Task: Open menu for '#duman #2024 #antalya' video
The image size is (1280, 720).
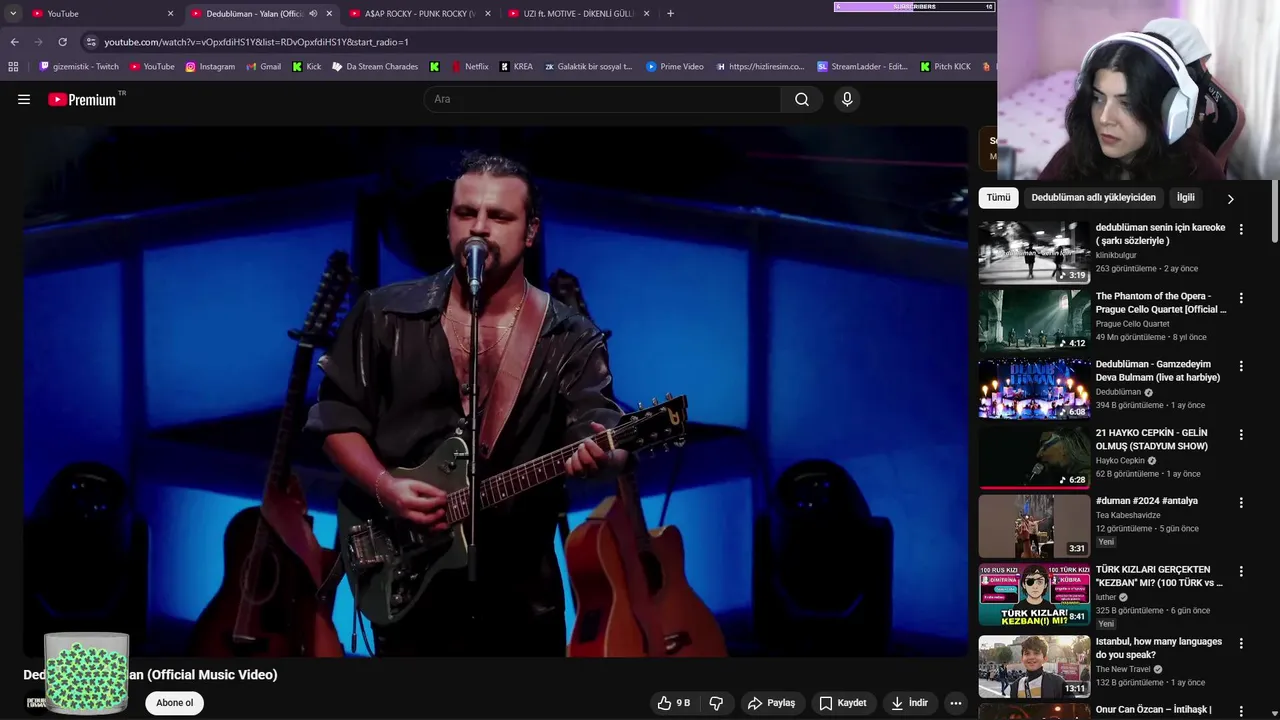Action: (1241, 503)
